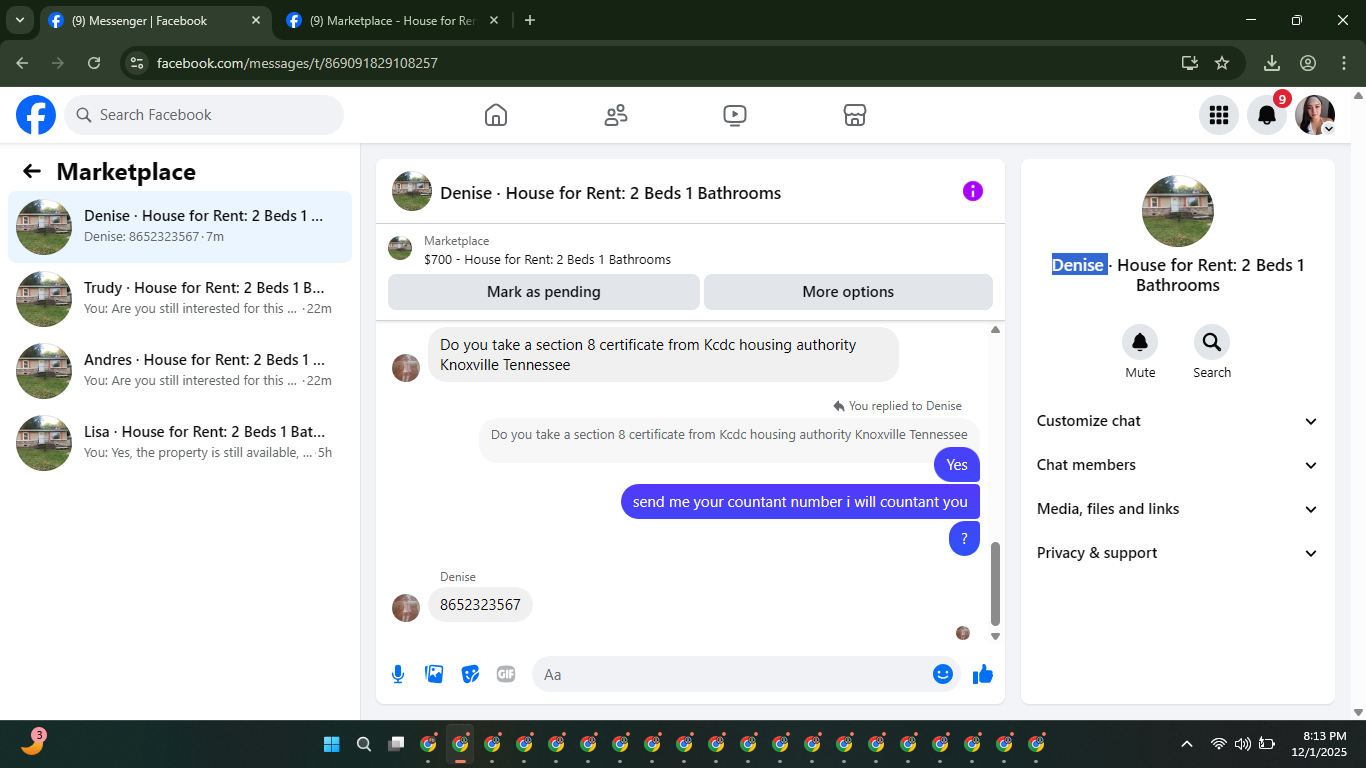Open Chrome three-dot menu
Screen dimensions: 1366x768
pyautogui.click(x=1344, y=63)
